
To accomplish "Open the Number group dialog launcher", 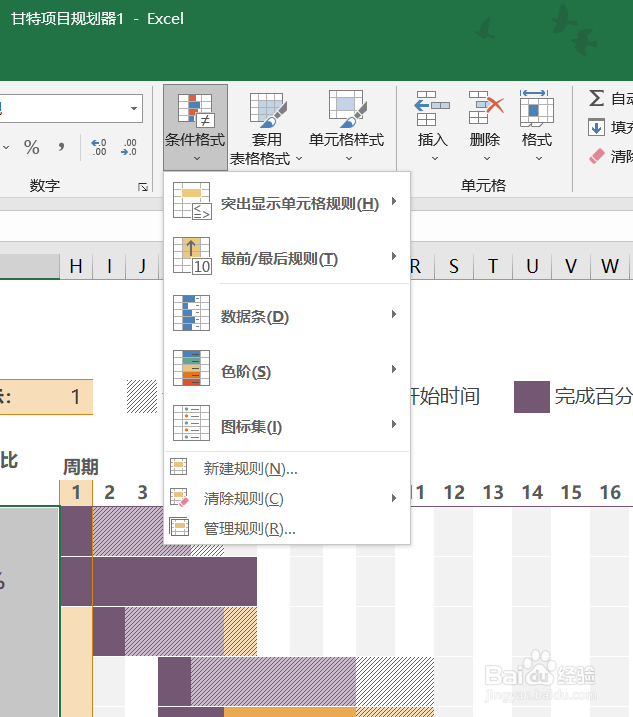I will 143,187.
